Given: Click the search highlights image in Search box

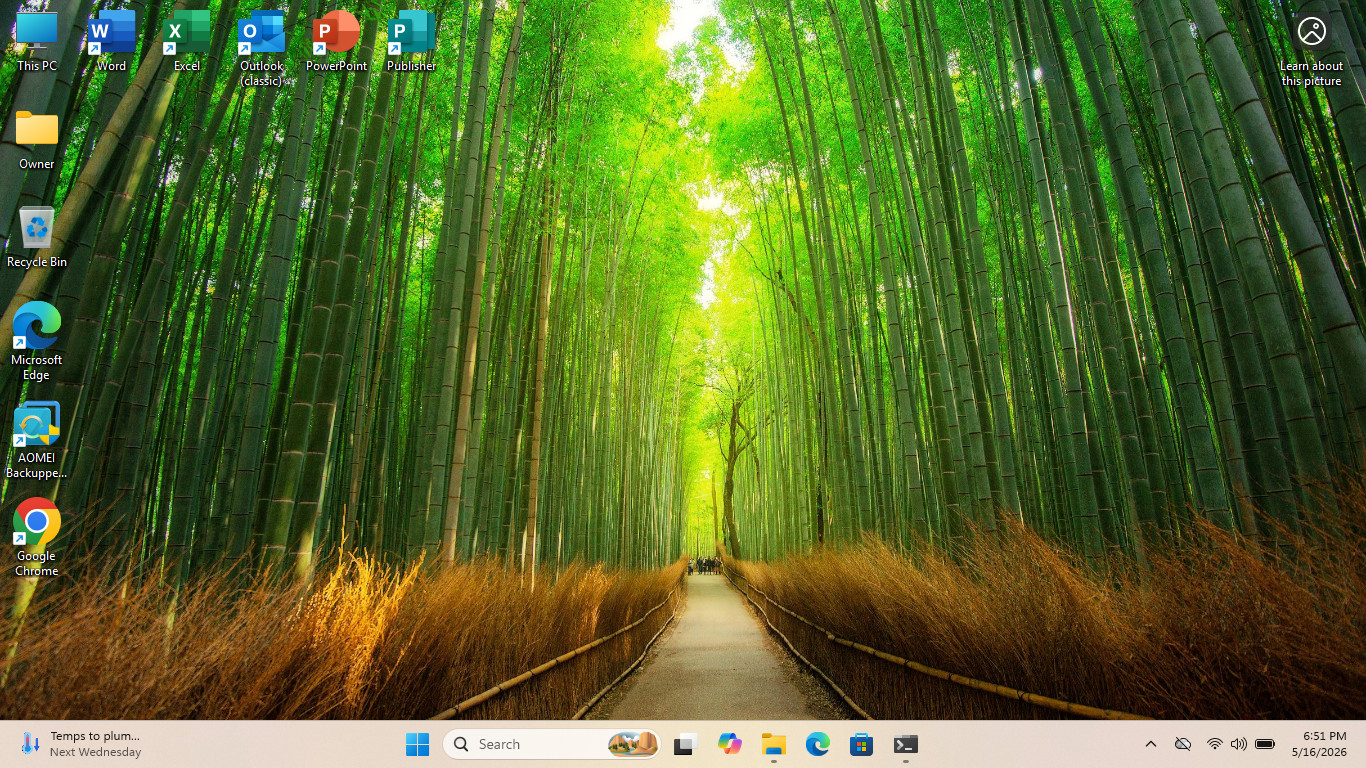Looking at the screenshot, I should (x=633, y=744).
